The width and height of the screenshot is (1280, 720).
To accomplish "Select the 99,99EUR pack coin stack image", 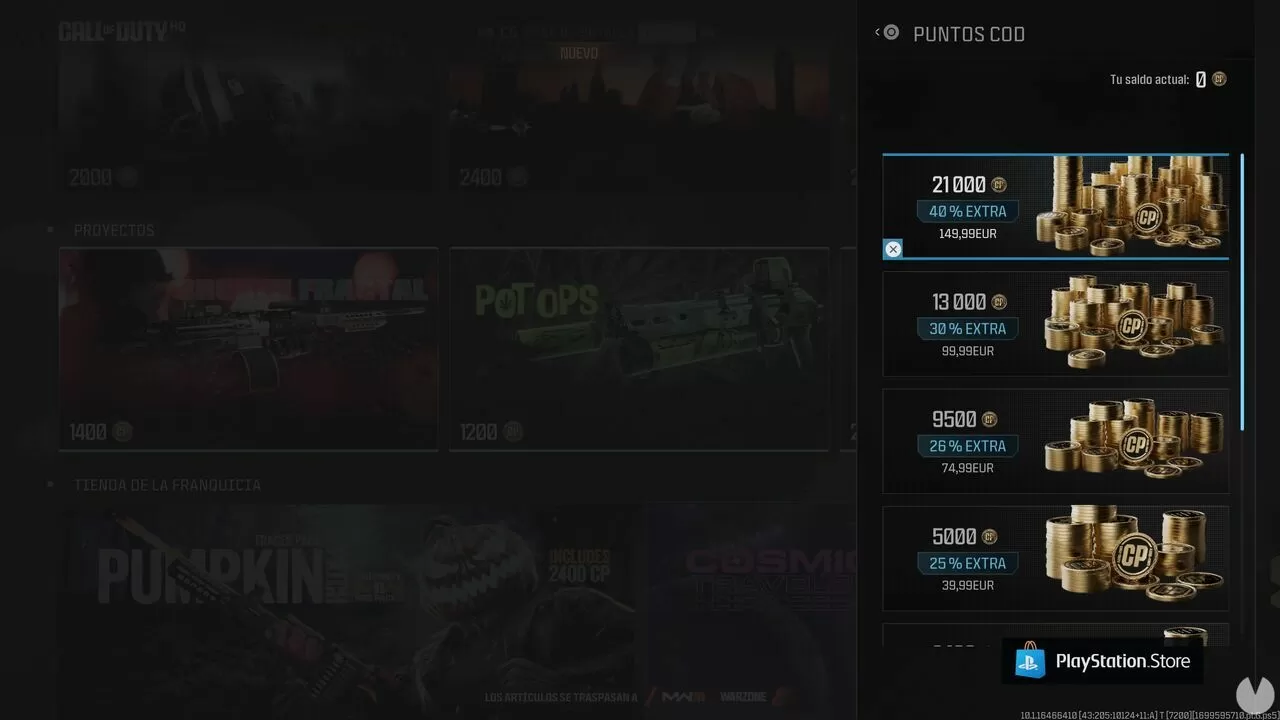I will coord(1135,323).
